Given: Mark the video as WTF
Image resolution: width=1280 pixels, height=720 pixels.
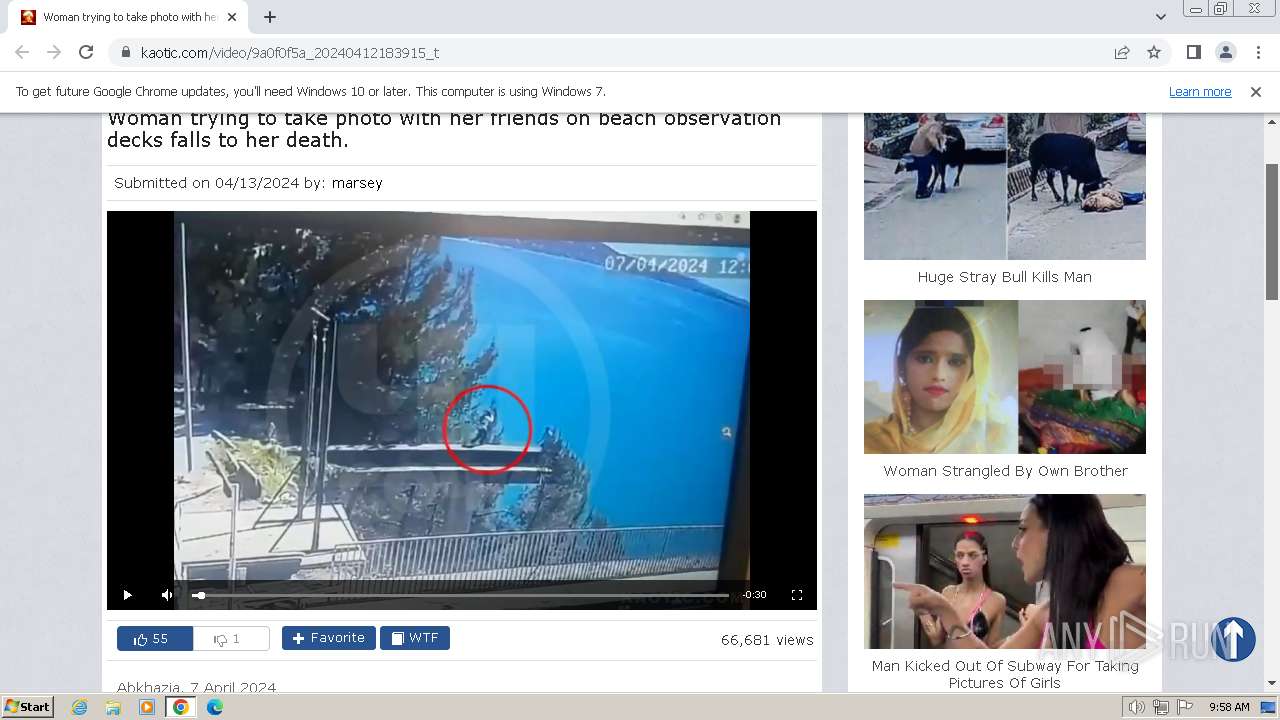Looking at the screenshot, I should pos(415,638).
